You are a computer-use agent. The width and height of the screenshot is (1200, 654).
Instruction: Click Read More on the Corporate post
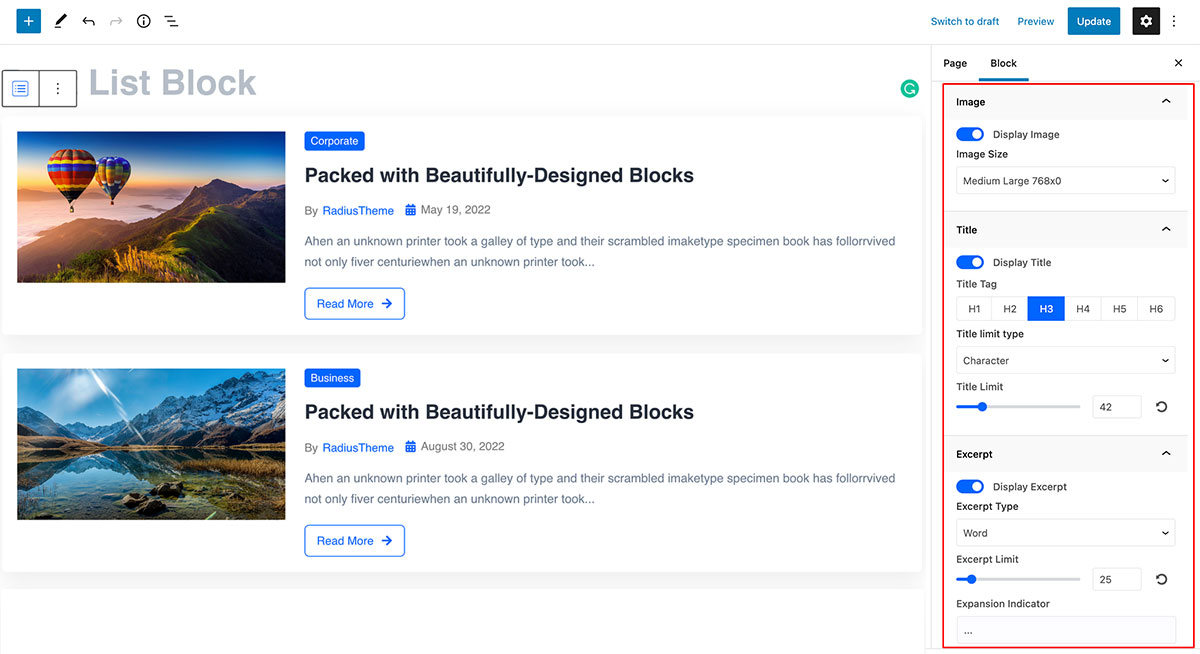(354, 304)
